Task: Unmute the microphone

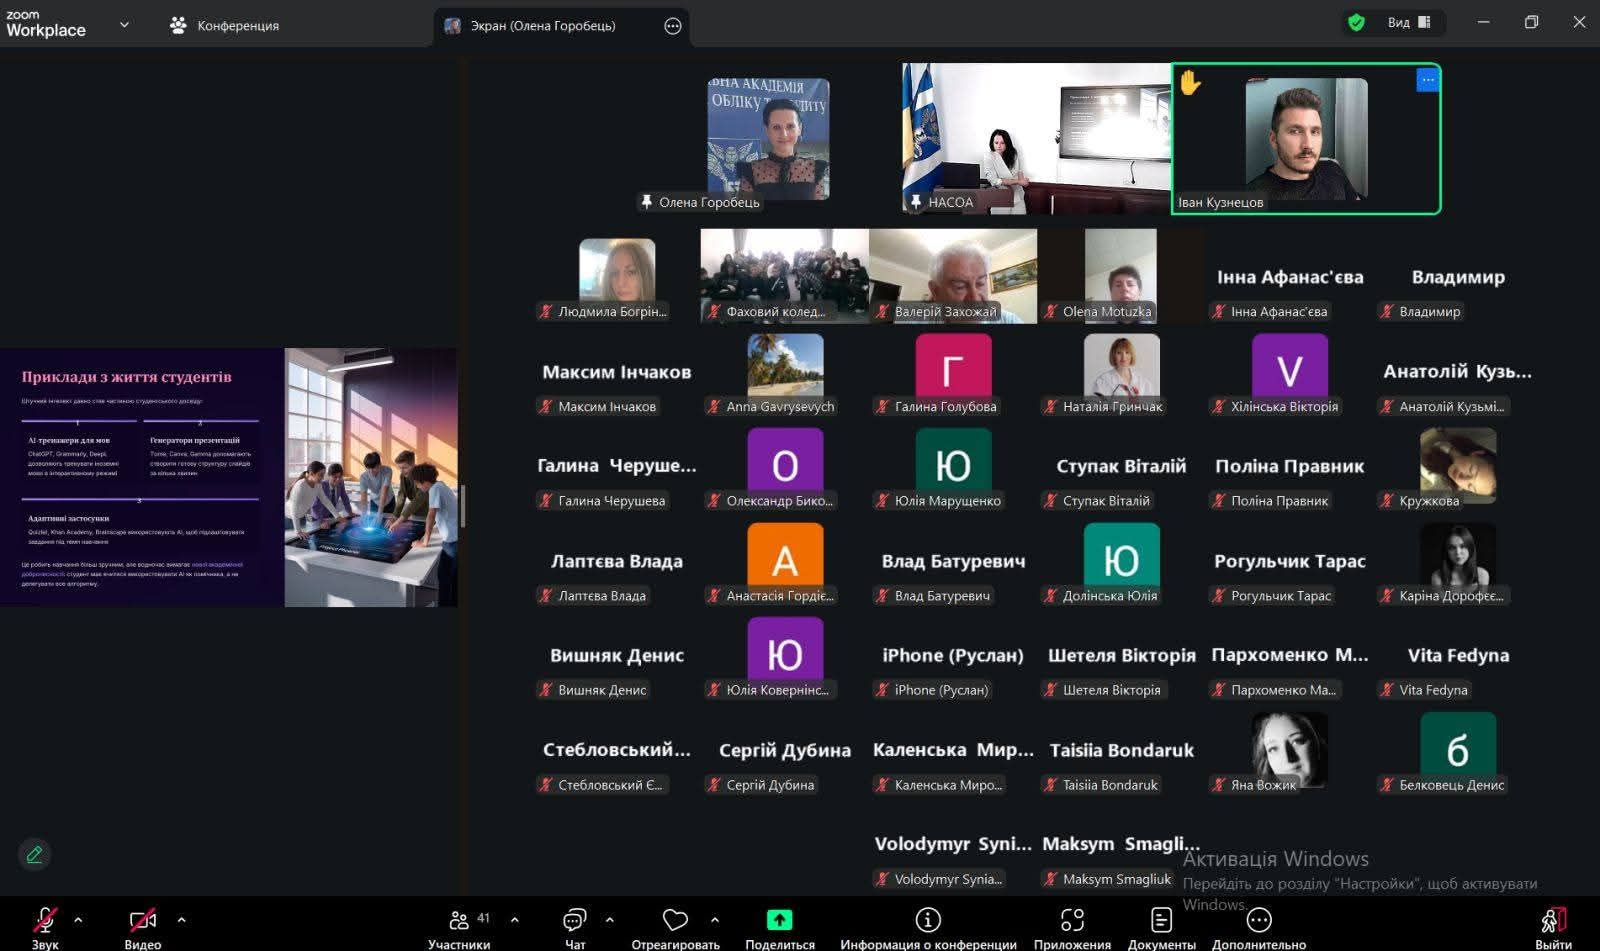Action: pyautogui.click(x=45, y=920)
